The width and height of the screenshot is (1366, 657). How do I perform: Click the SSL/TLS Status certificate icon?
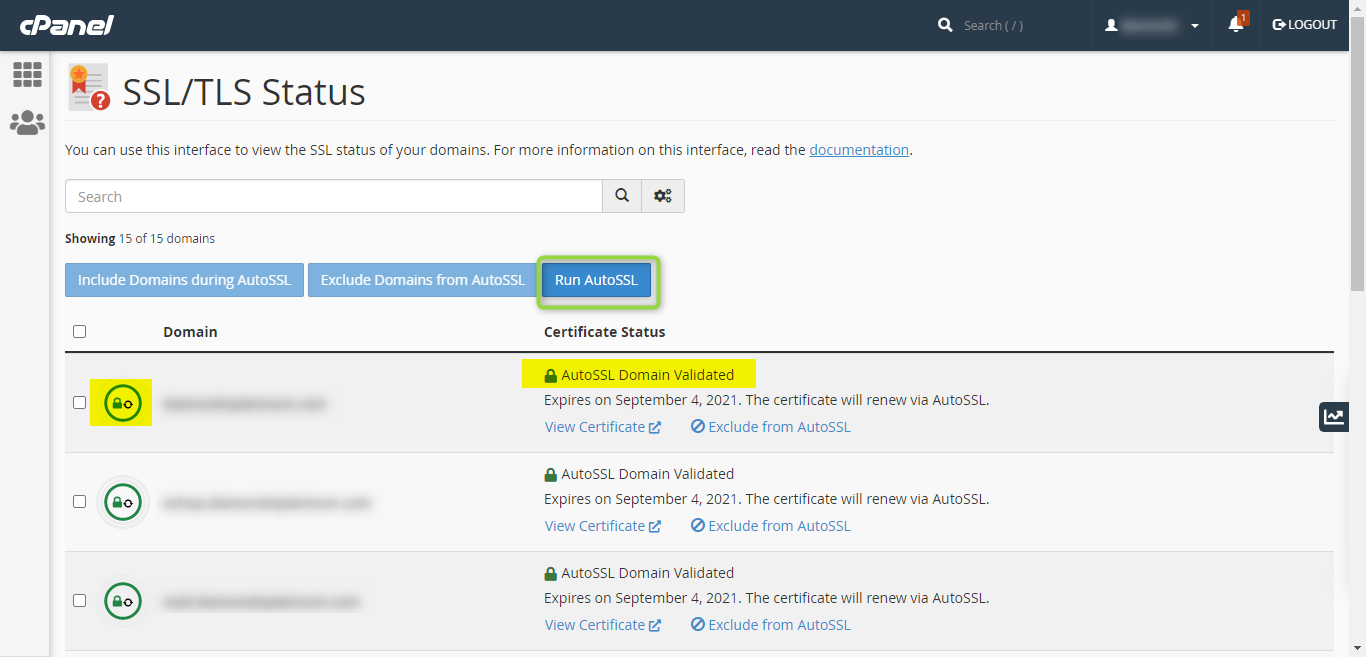pyautogui.click(x=89, y=88)
